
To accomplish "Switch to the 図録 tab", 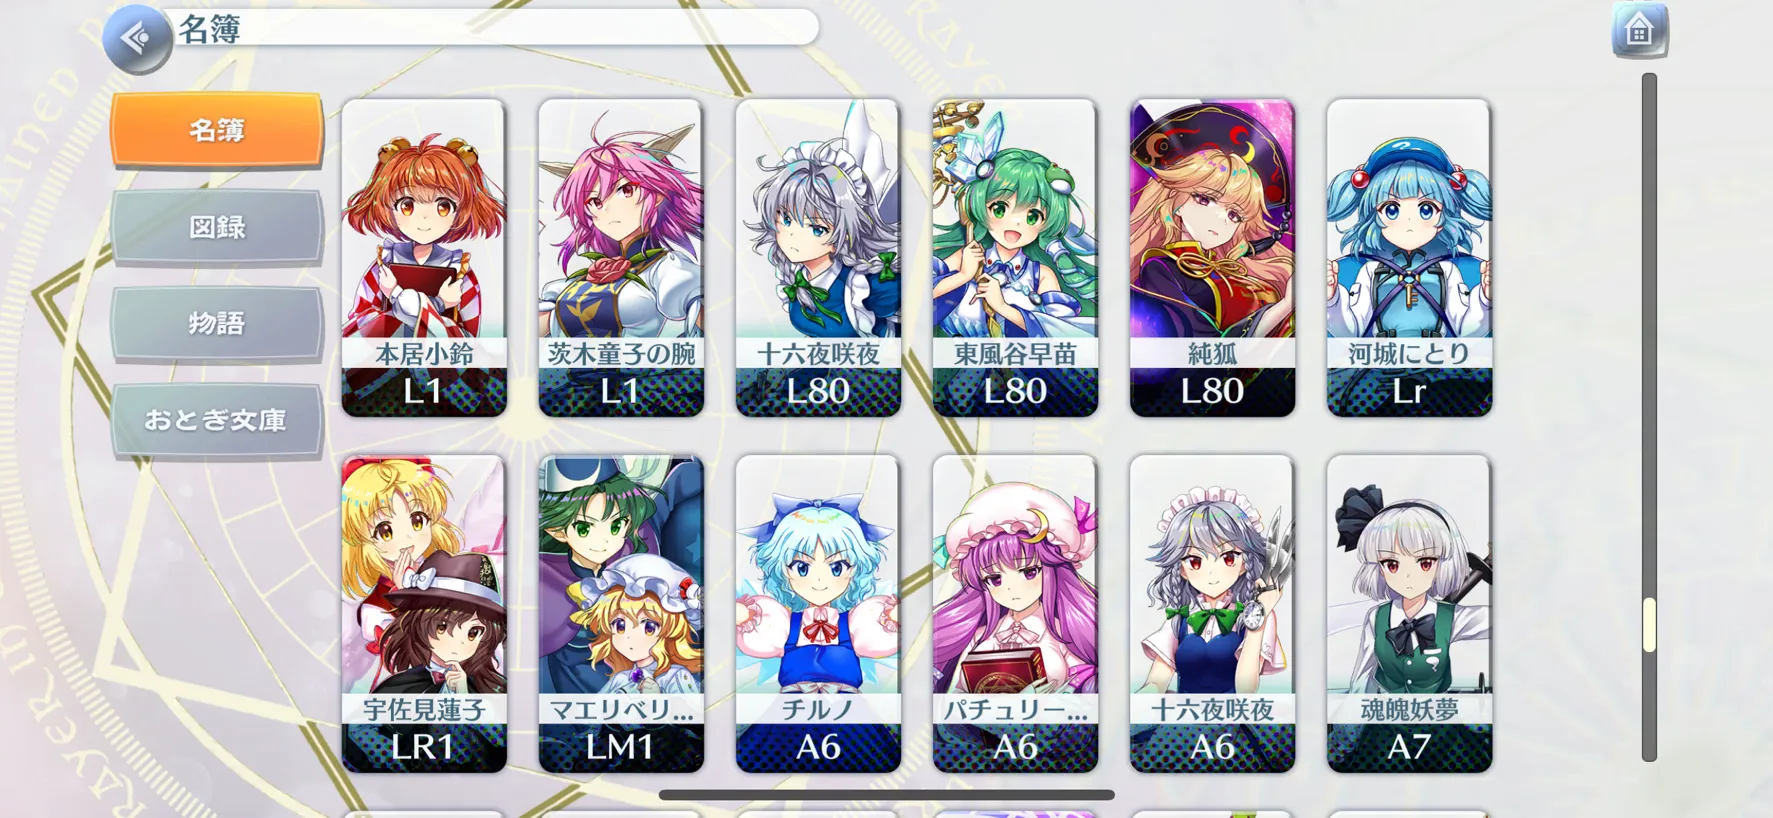I will (217, 227).
